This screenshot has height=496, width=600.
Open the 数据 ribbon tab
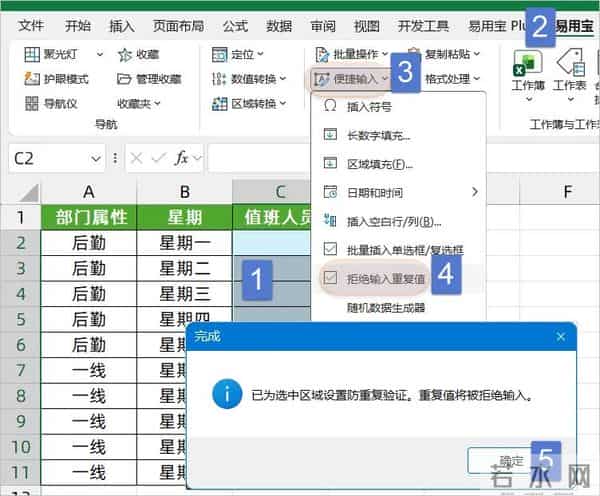point(279,26)
